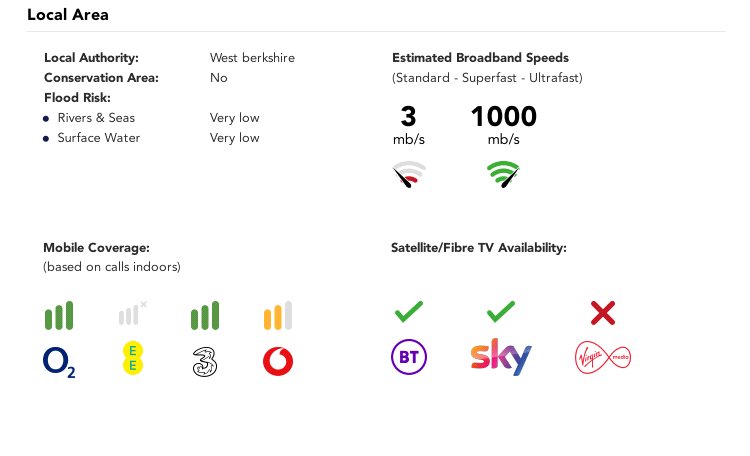This screenshot has width=750, height=456.
Task: Click the 1000 mb/s speed value
Action: (x=504, y=124)
